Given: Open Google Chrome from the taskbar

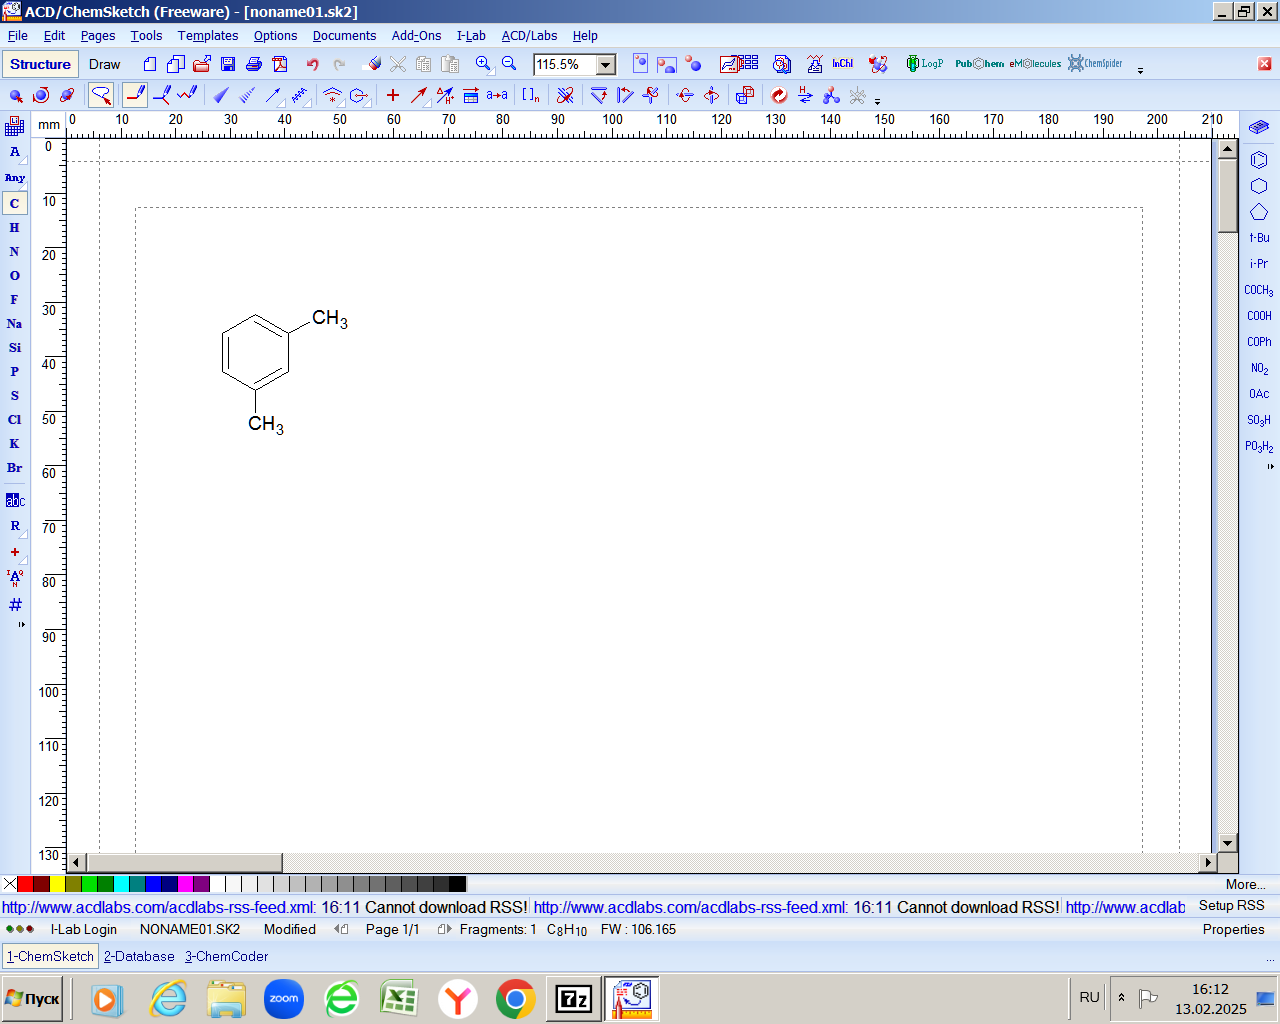Looking at the screenshot, I should coord(515,999).
